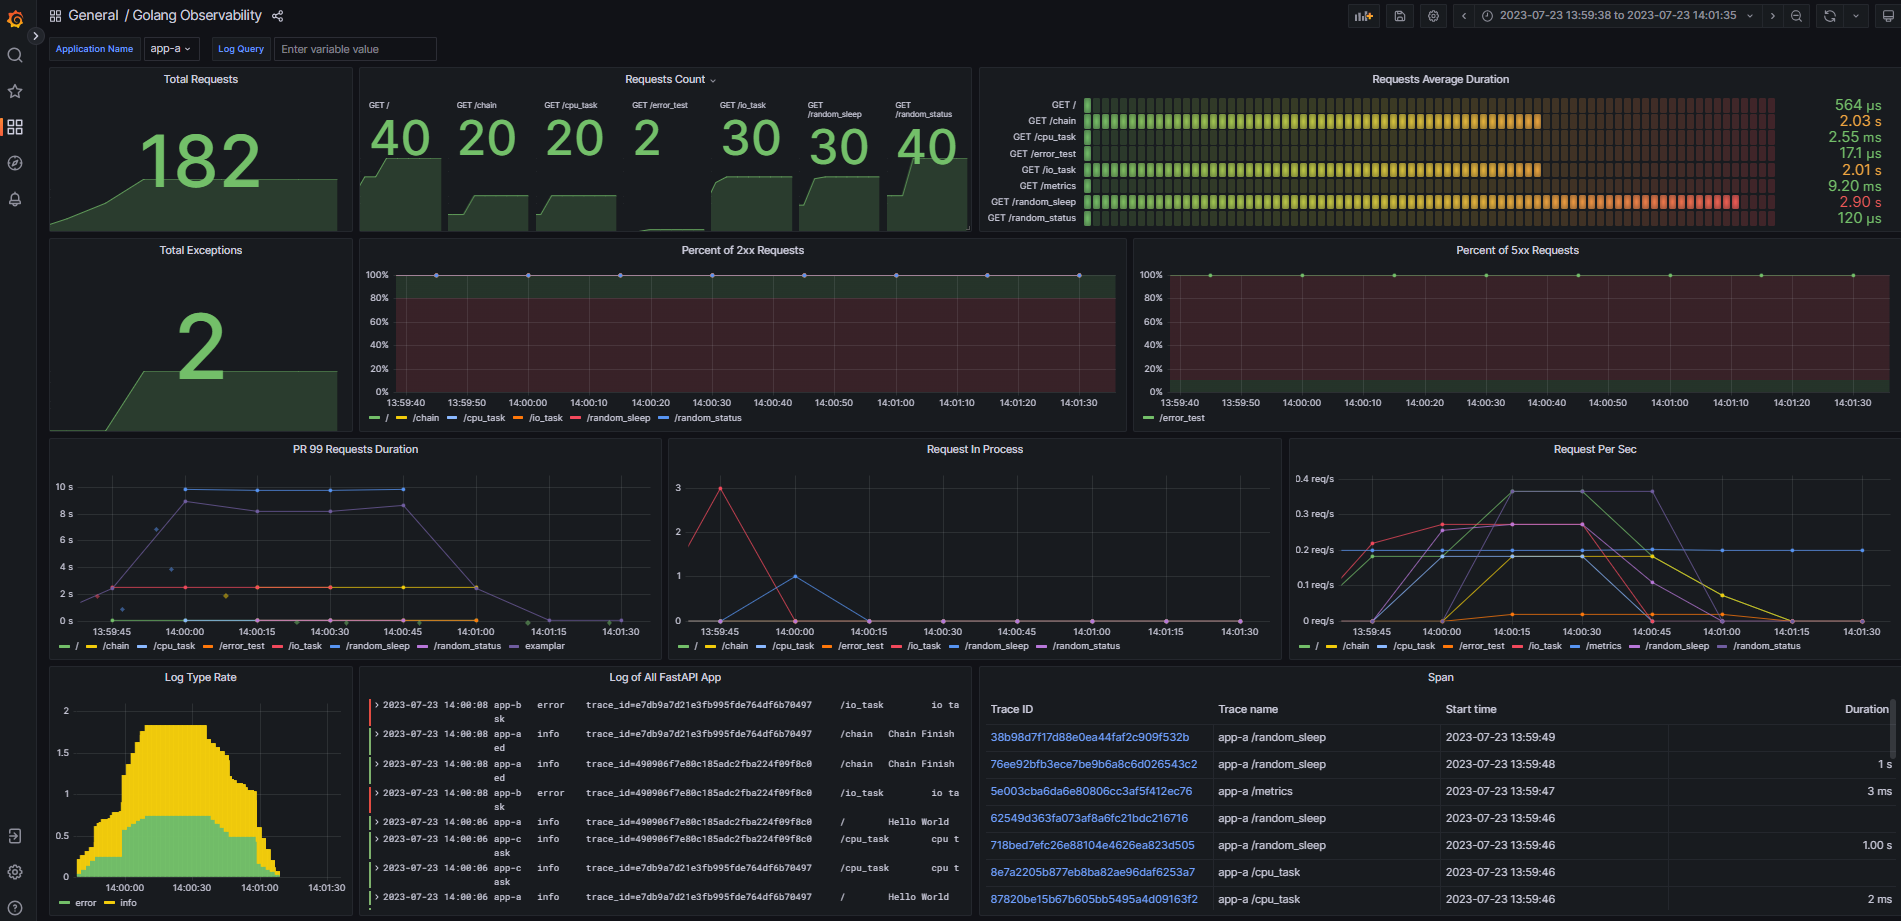Viewport: 1901px width, 921px height.
Task: Shift the time range backward
Action: [x=1464, y=16]
